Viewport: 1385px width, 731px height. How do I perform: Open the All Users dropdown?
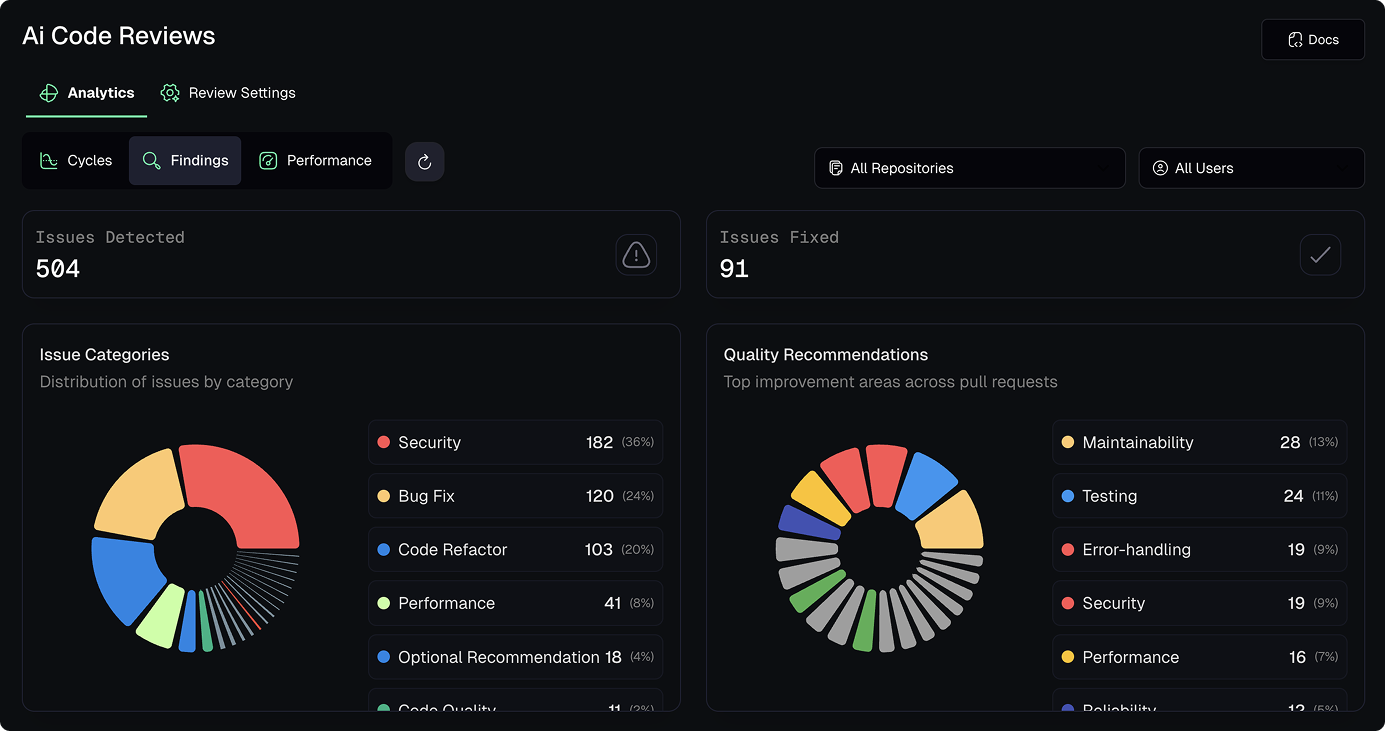[x=1251, y=168]
